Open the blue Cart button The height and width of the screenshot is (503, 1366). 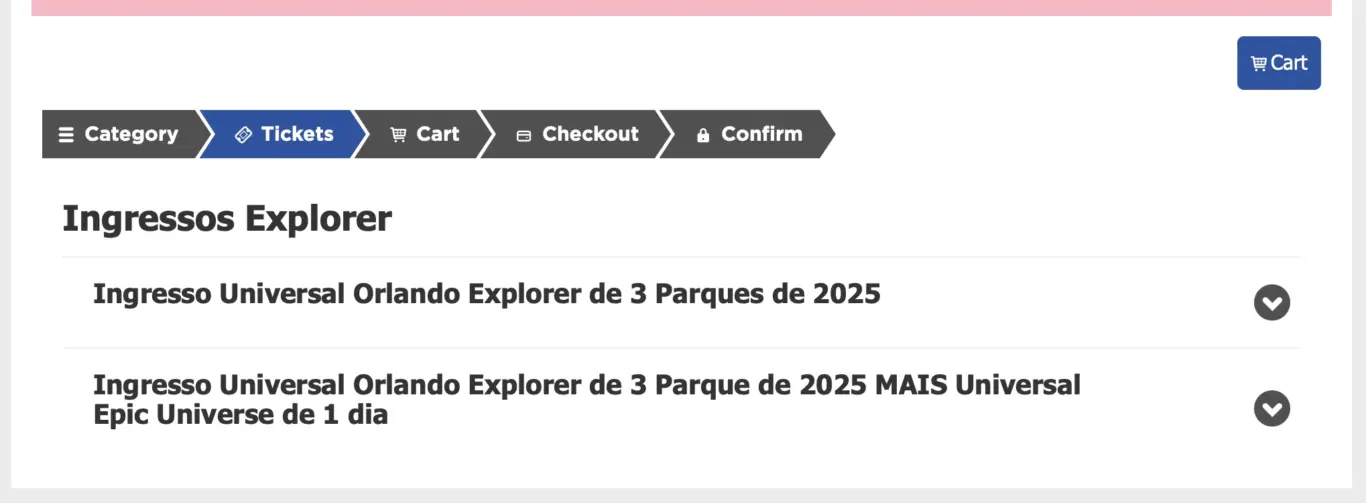[1278, 63]
